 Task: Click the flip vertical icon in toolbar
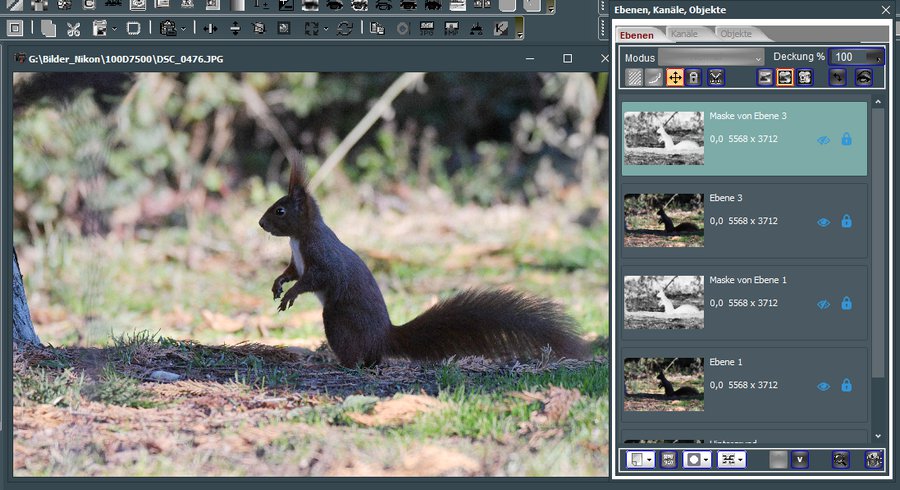(x=235, y=28)
